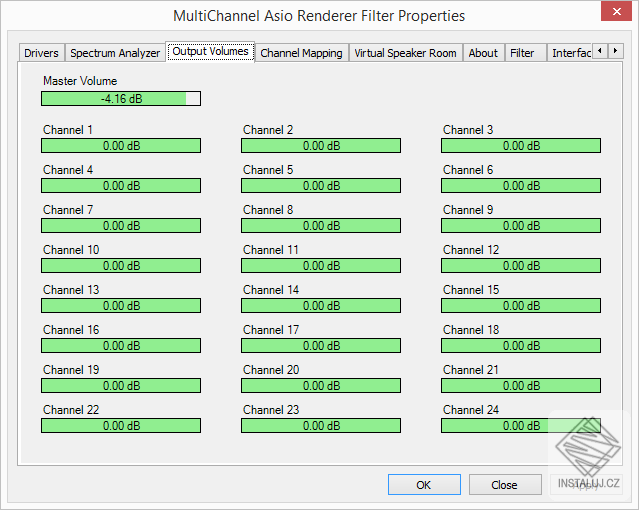Change the Channel 14 volume level
The height and width of the screenshot is (510, 639).
(321, 305)
